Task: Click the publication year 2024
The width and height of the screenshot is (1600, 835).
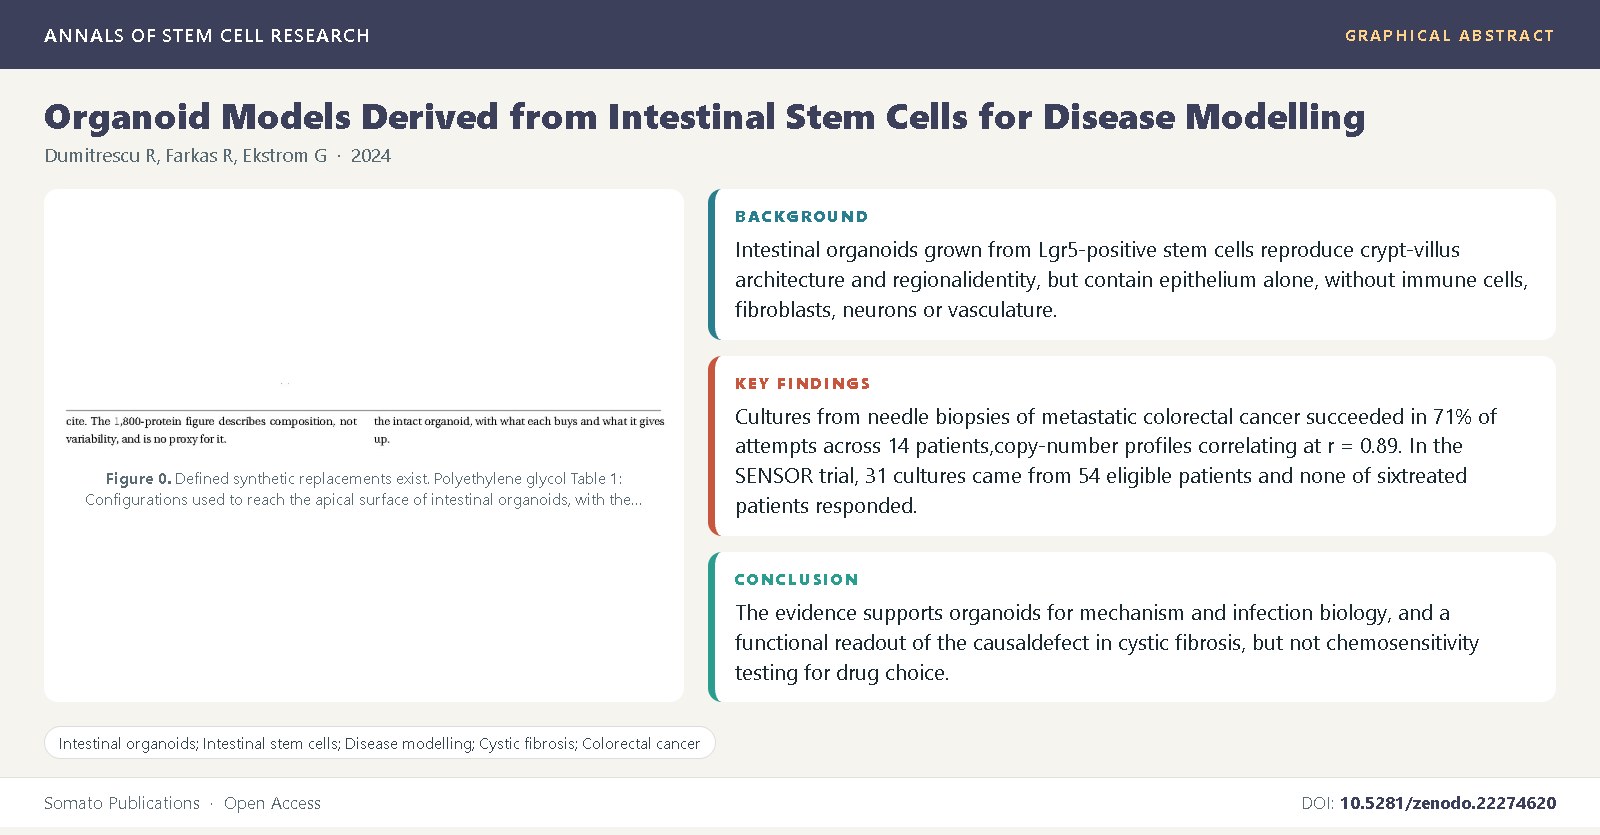Action: point(371,156)
